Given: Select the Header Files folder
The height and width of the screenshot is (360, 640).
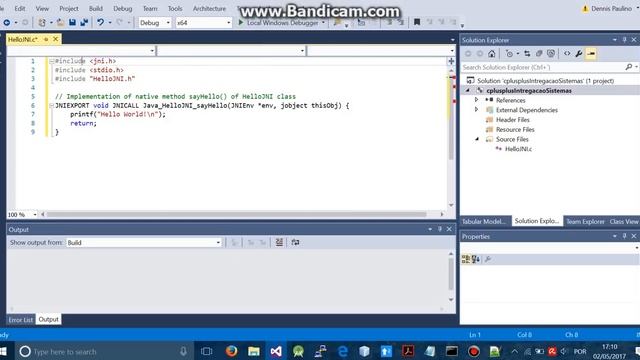Looking at the screenshot, I should (512, 120).
